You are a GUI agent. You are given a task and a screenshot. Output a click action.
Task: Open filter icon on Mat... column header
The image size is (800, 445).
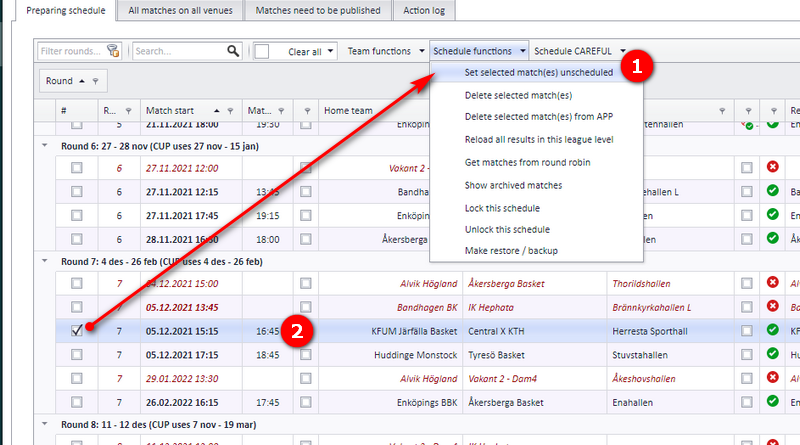pos(281,111)
